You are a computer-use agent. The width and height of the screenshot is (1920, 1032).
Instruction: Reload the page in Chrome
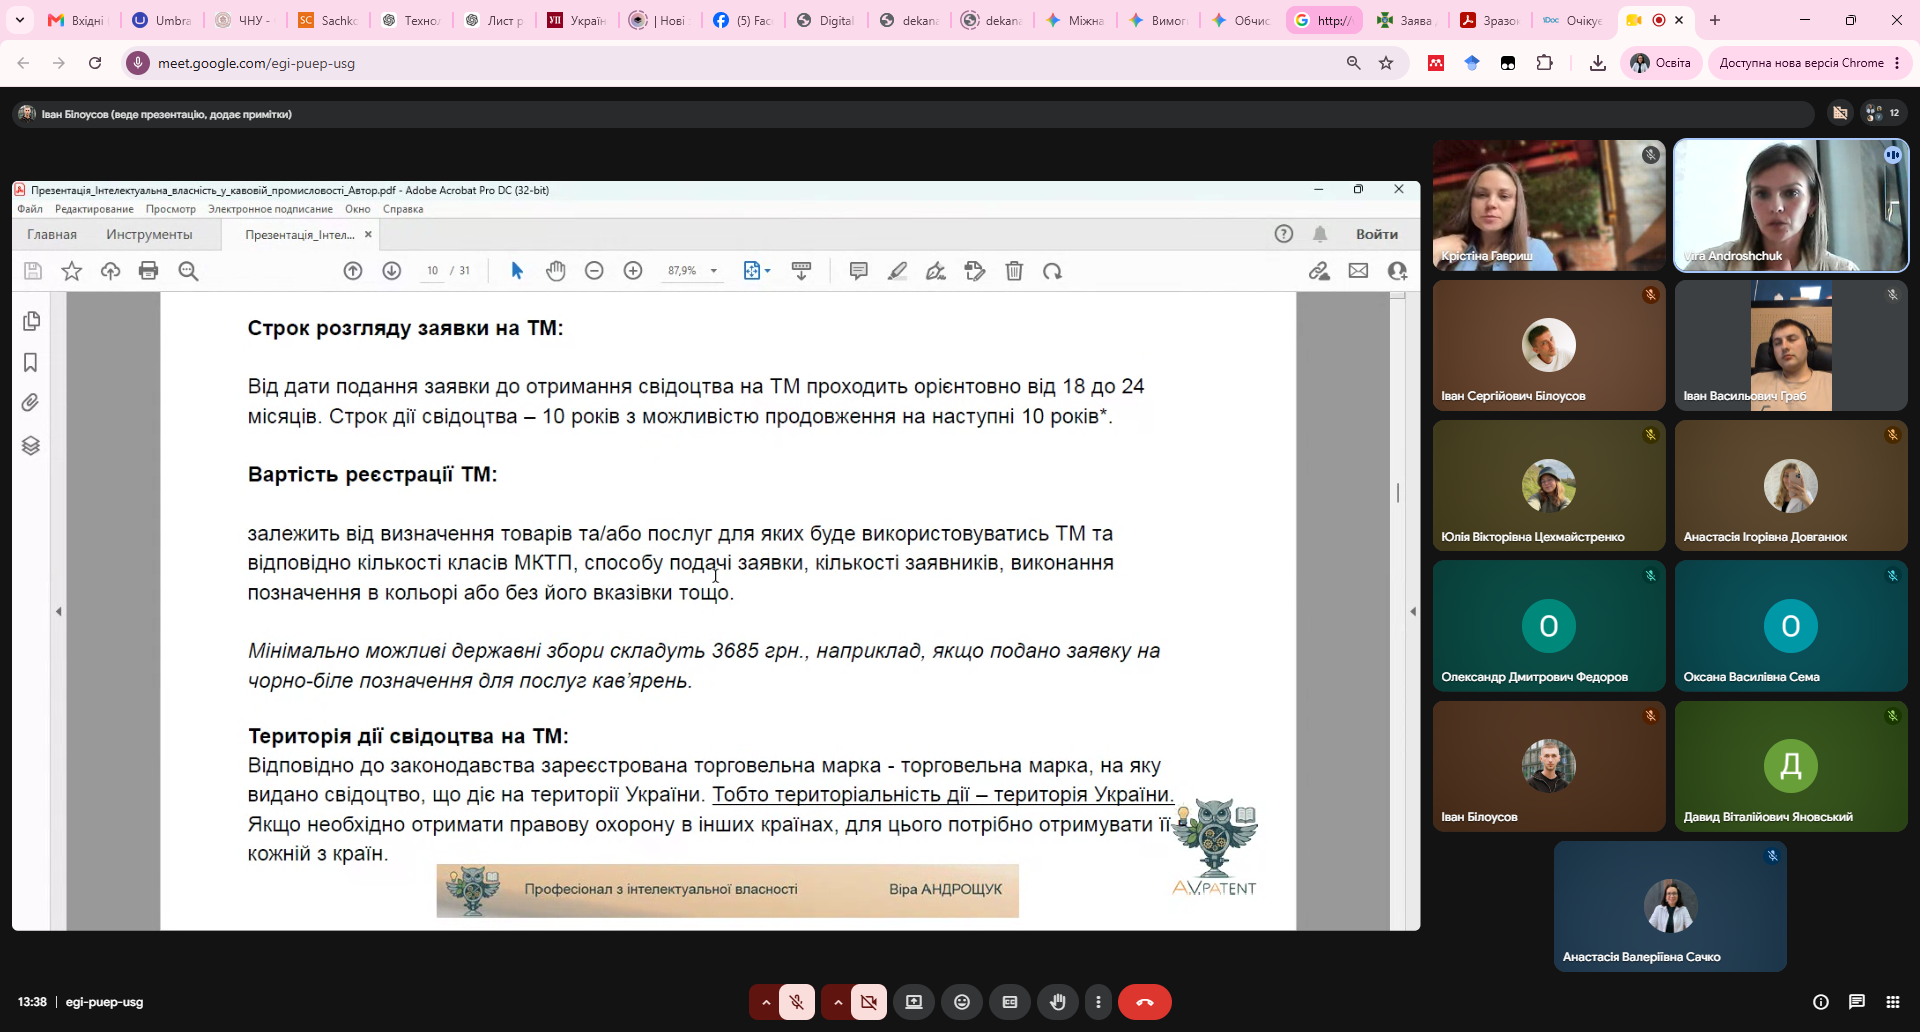(x=95, y=63)
